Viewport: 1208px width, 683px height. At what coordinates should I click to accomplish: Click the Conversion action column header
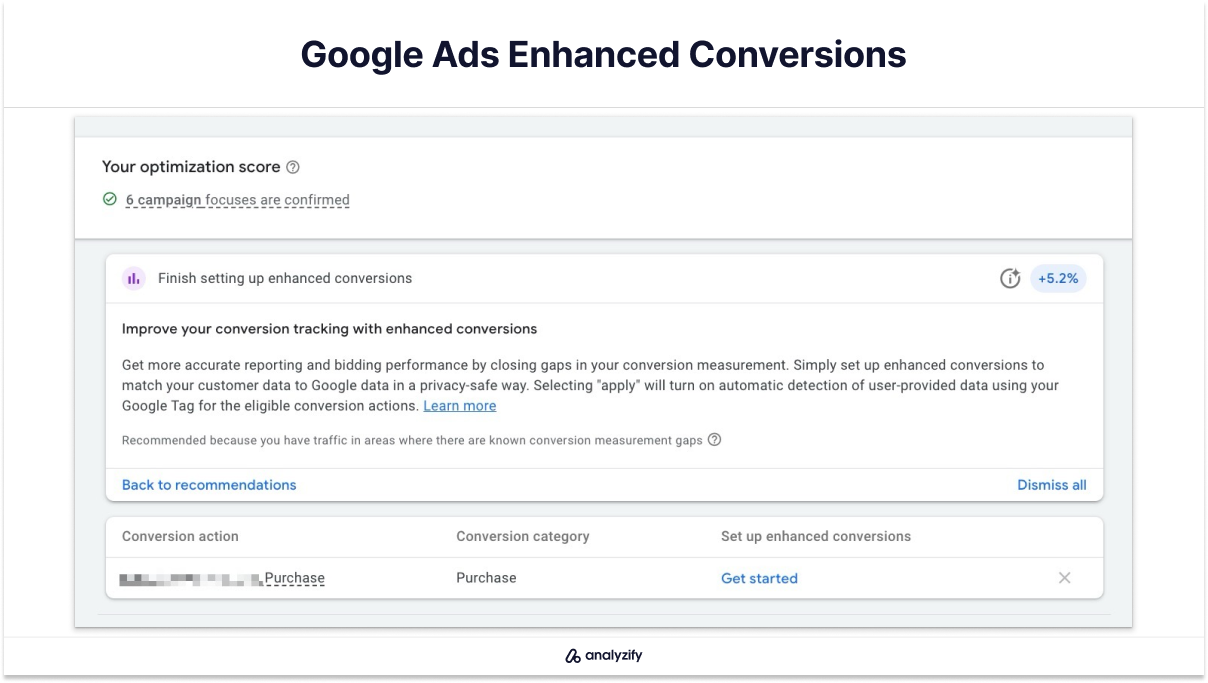180,537
